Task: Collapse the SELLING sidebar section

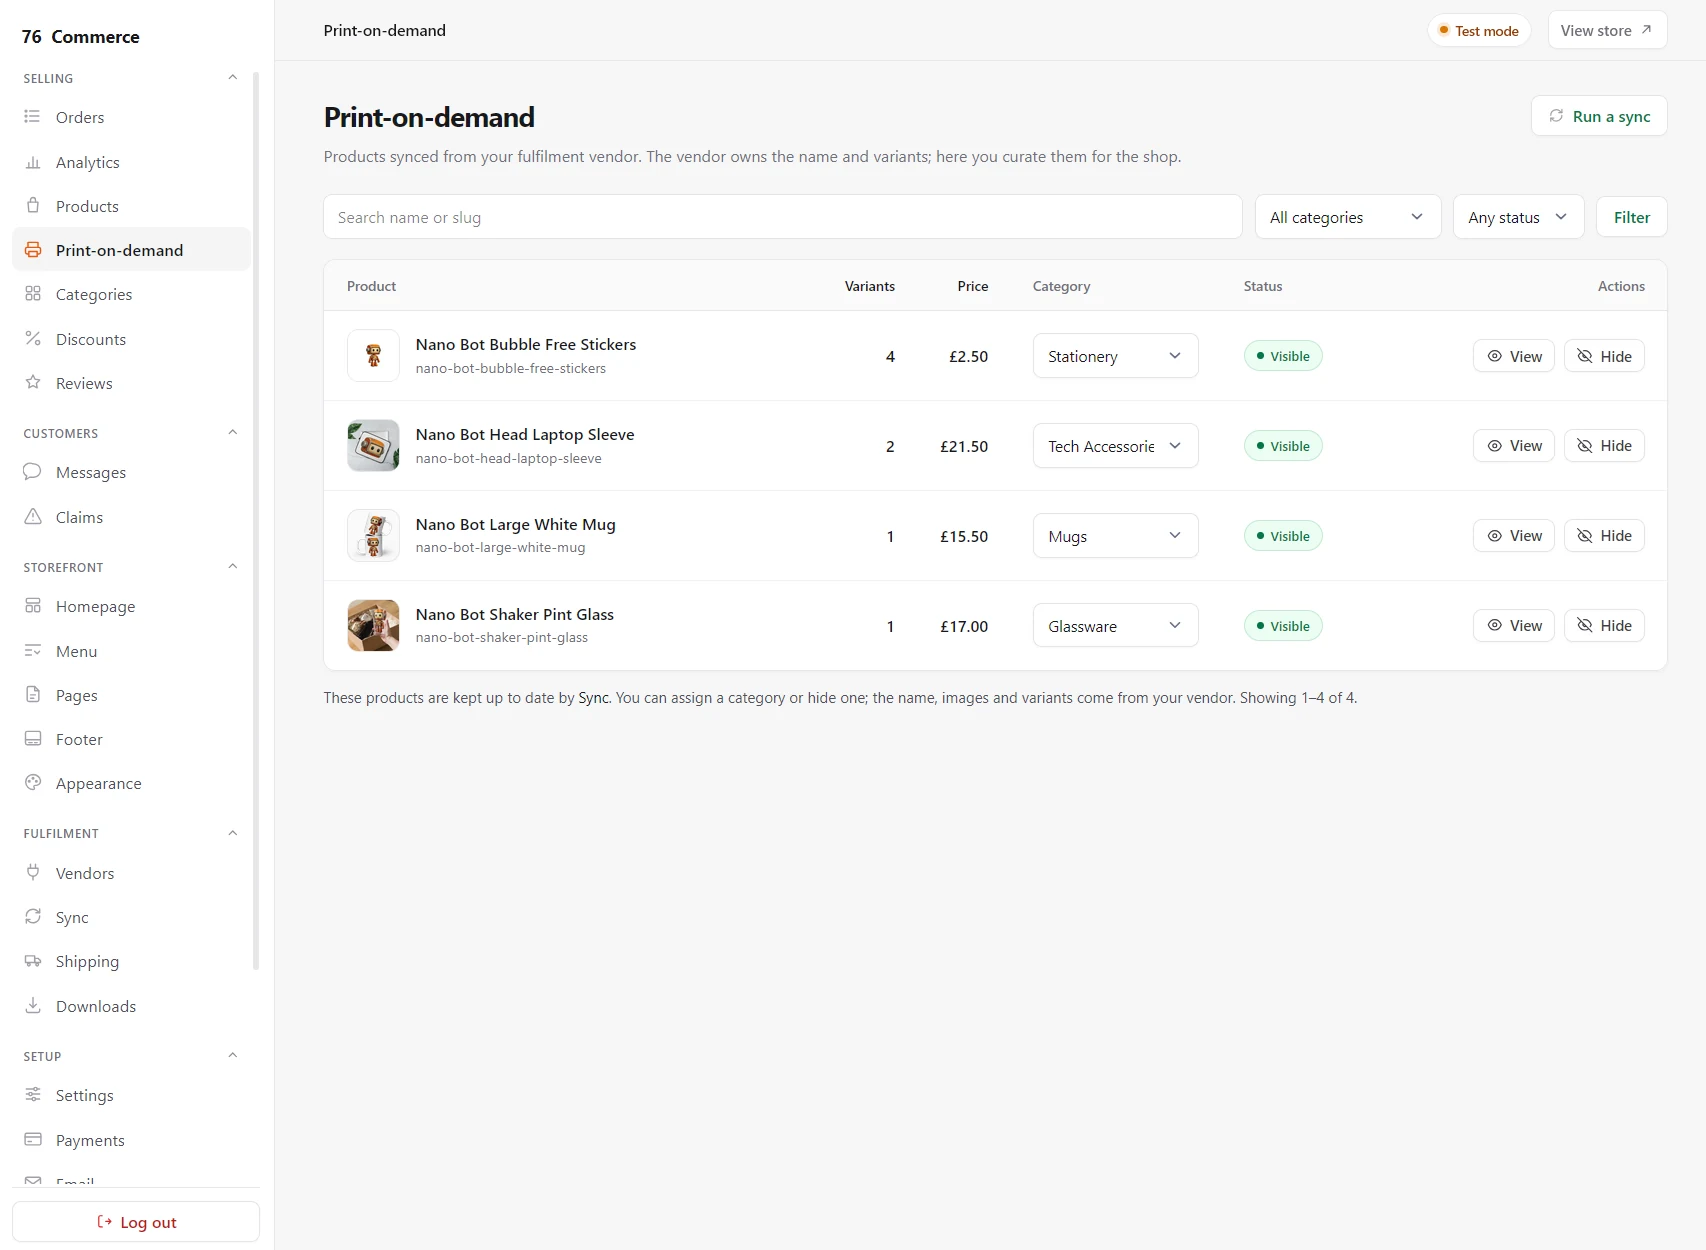Action: (x=232, y=78)
